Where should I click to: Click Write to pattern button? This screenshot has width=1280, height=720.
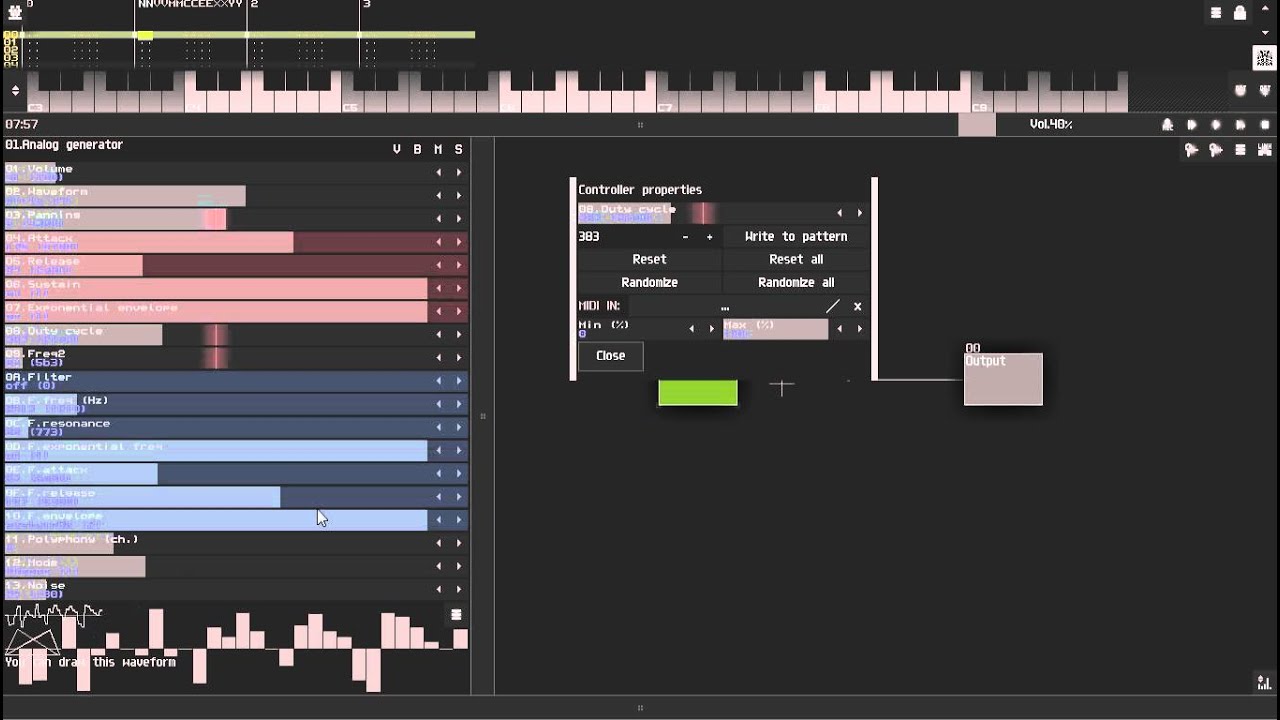[x=796, y=237]
